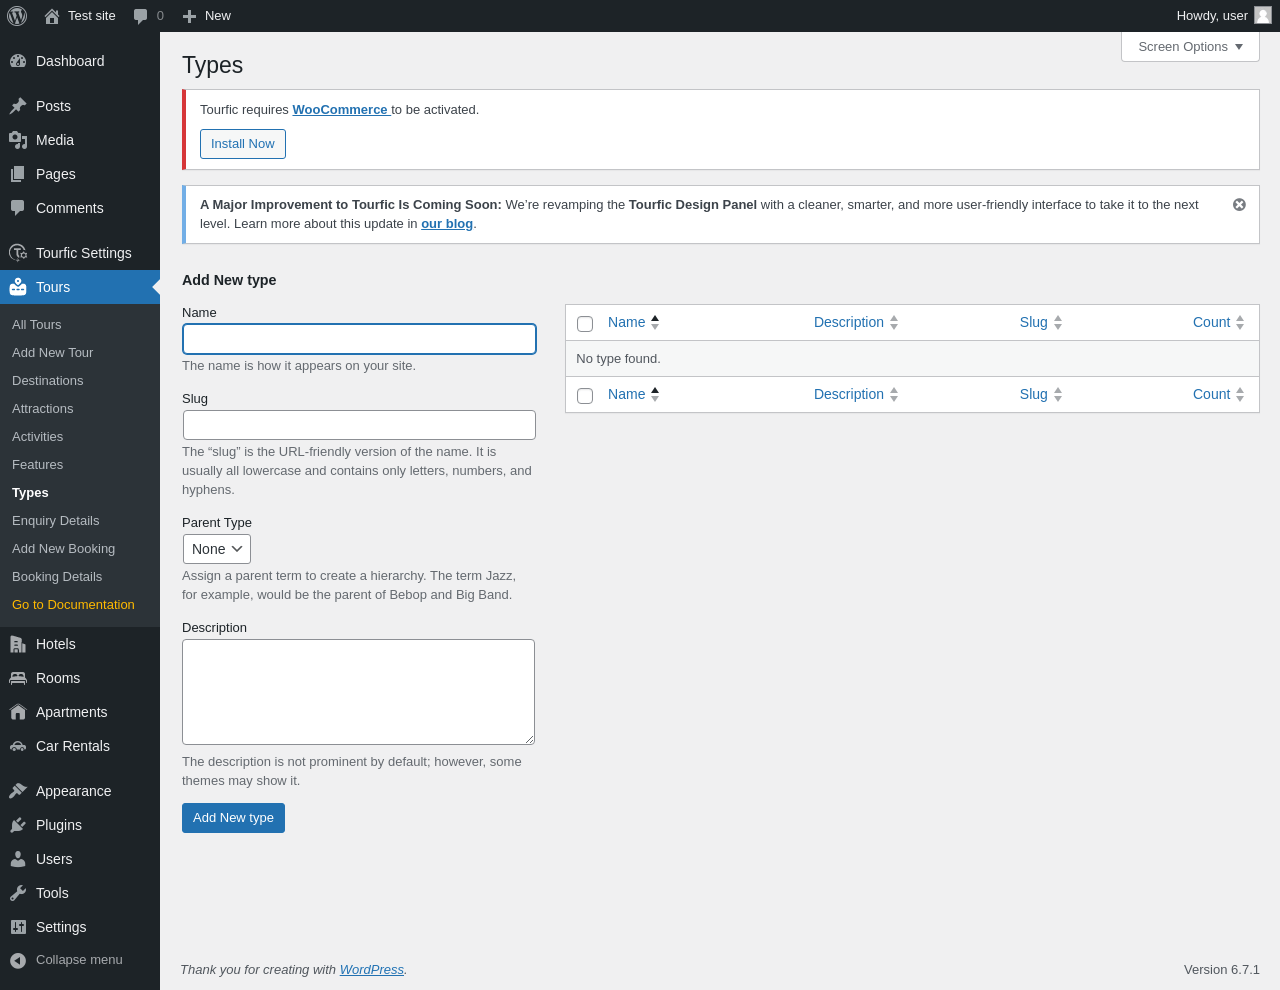Click the Install Now button
The height and width of the screenshot is (990, 1280).
(x=243, y=144)
